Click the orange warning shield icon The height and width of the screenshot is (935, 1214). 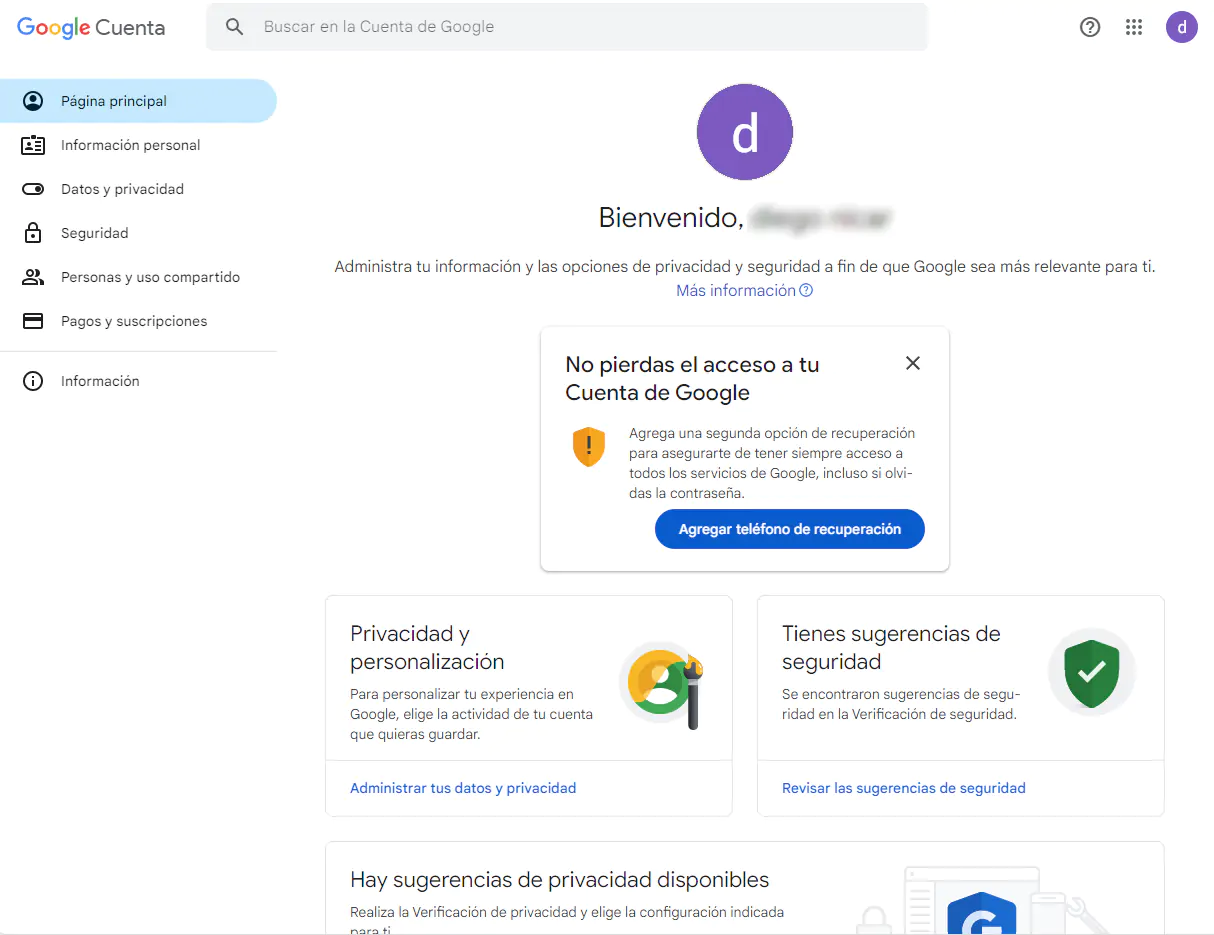point(589,446)
